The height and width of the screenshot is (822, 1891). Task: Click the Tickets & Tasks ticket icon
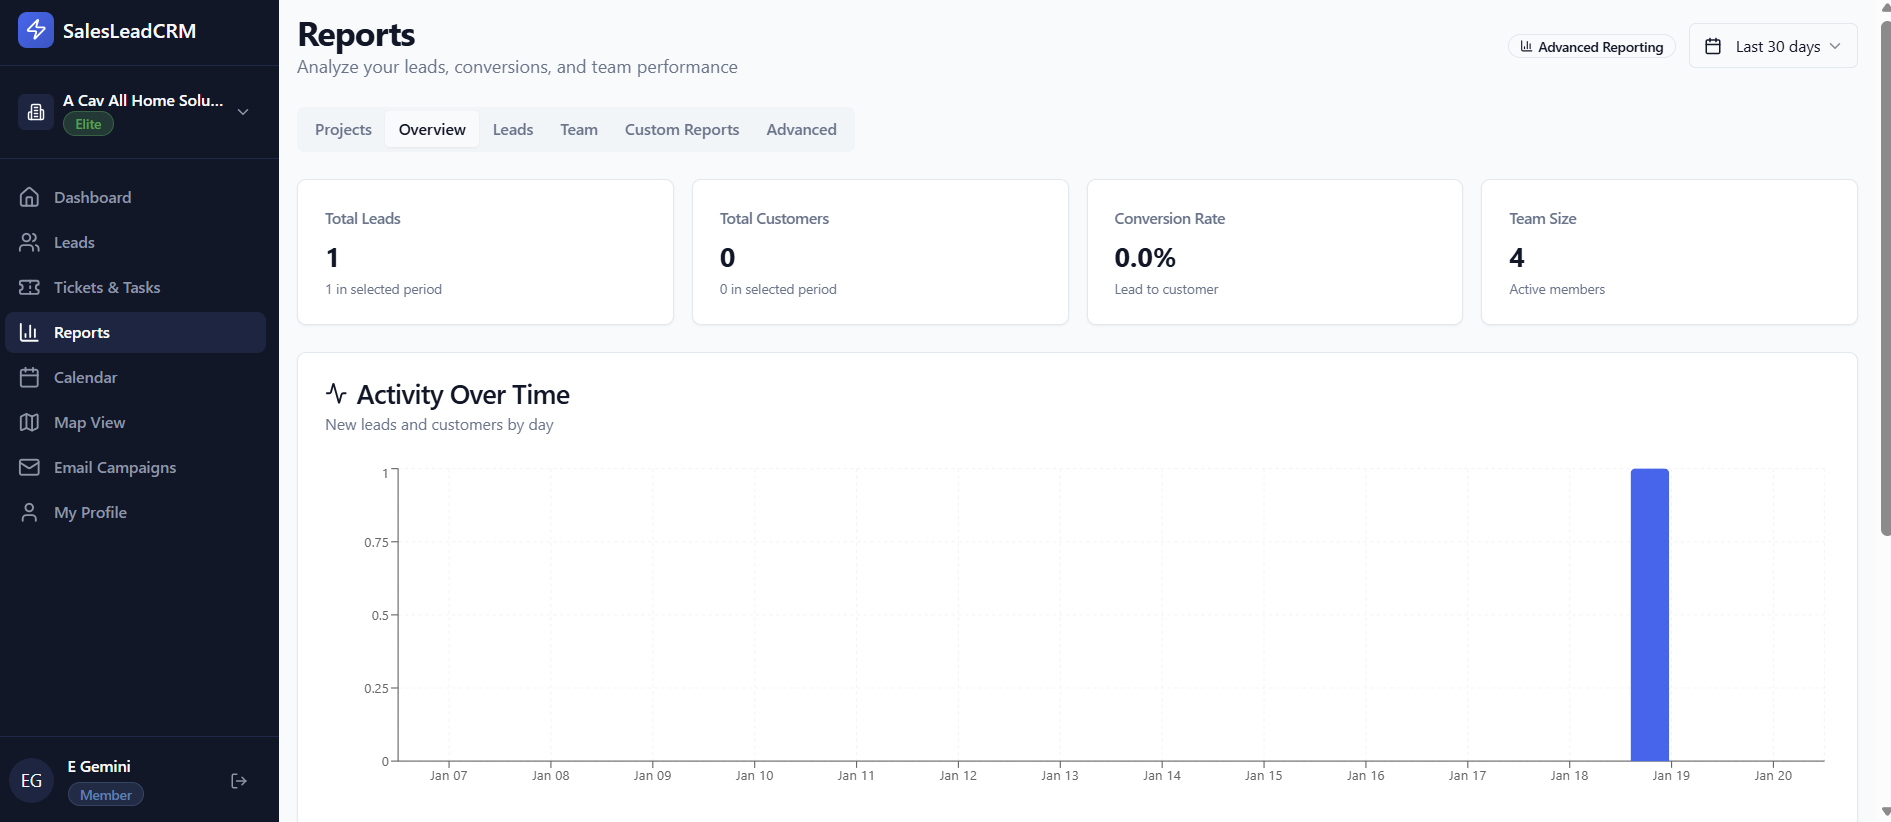coord(29,287)
